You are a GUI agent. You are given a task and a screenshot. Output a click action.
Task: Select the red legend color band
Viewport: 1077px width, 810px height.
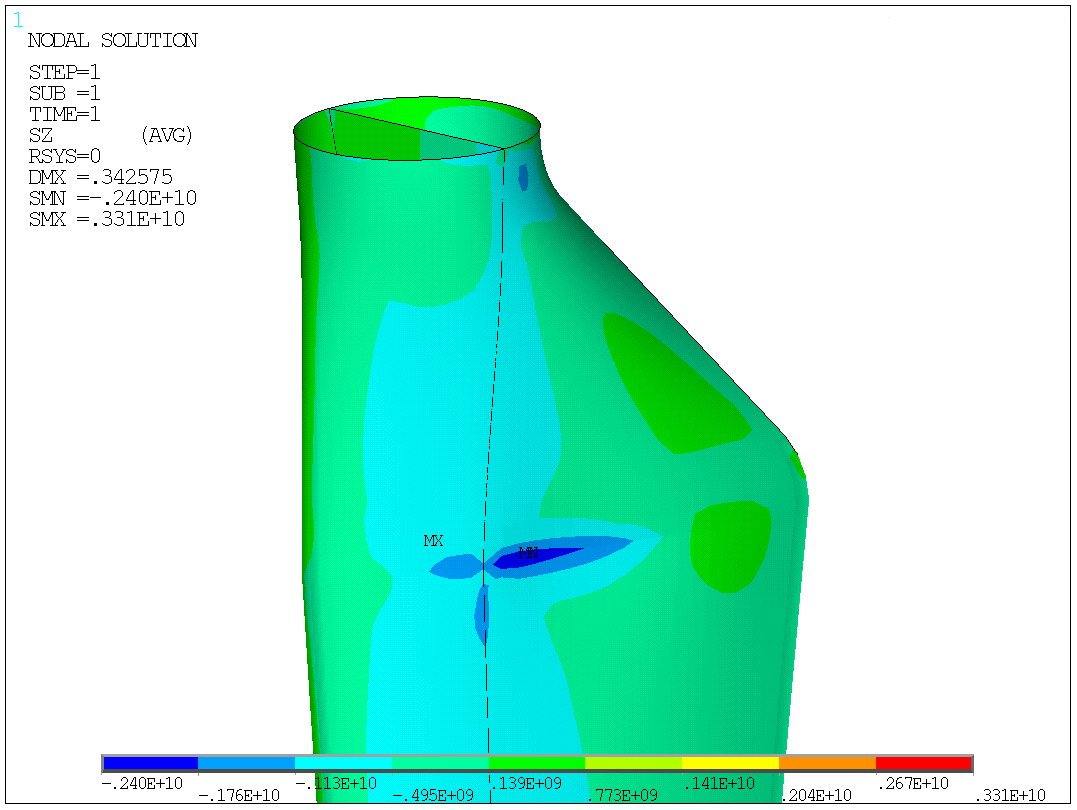click(923, 764)
